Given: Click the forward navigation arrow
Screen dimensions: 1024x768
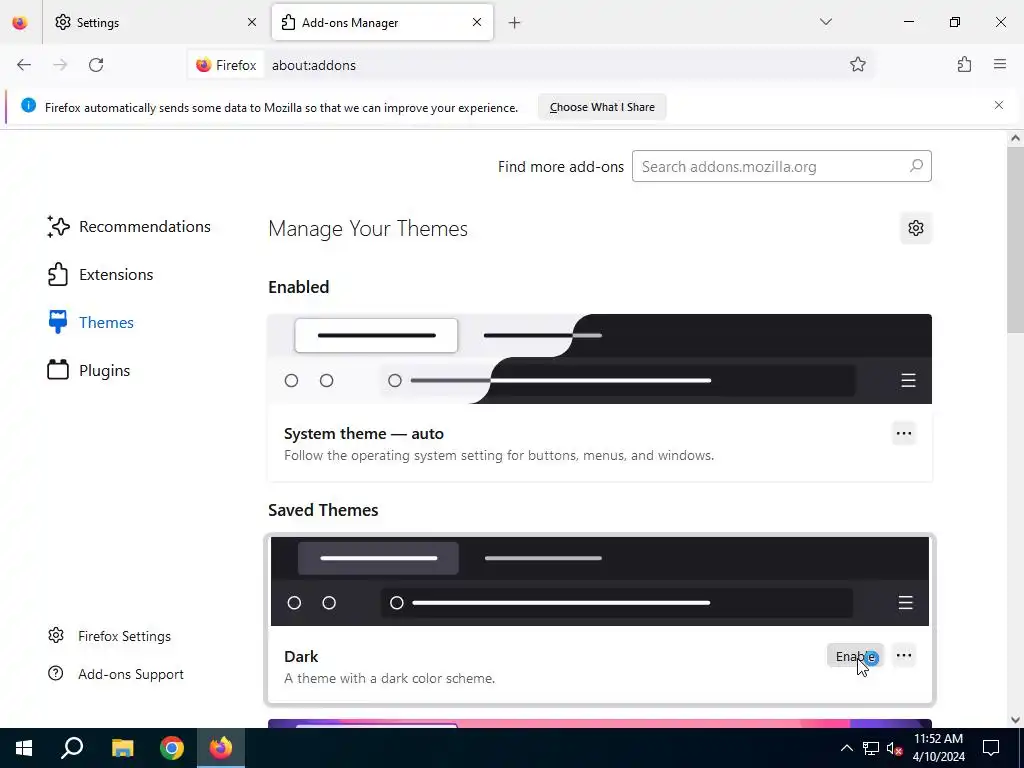Looking at the screenshot, I should pos(60,65).
